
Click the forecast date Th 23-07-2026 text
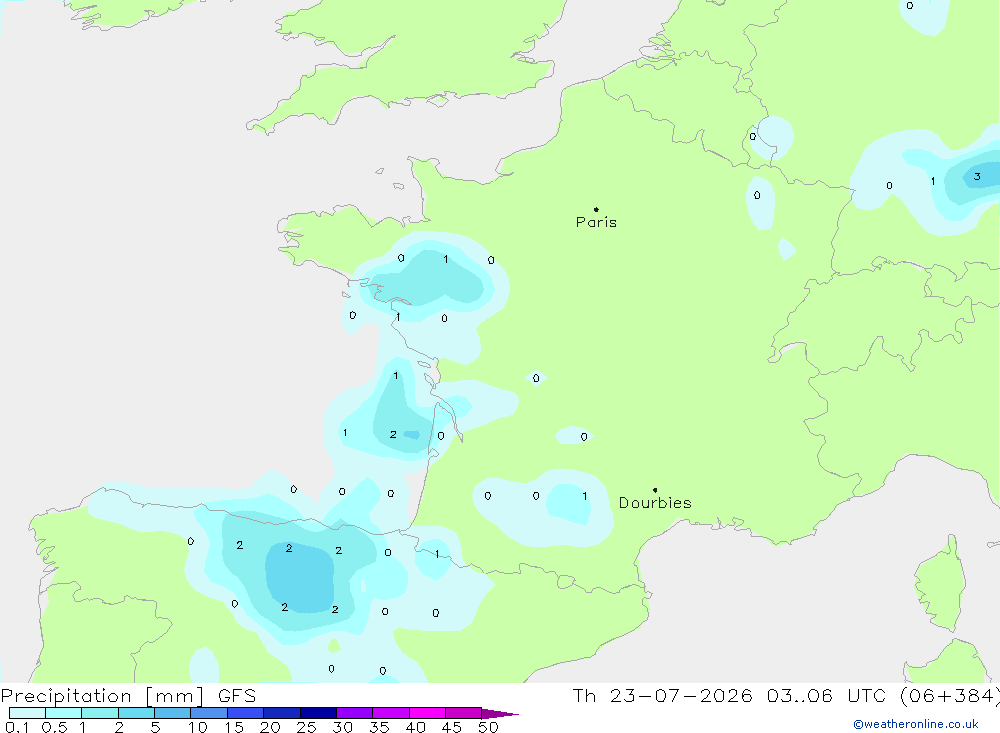click(662, 696)
